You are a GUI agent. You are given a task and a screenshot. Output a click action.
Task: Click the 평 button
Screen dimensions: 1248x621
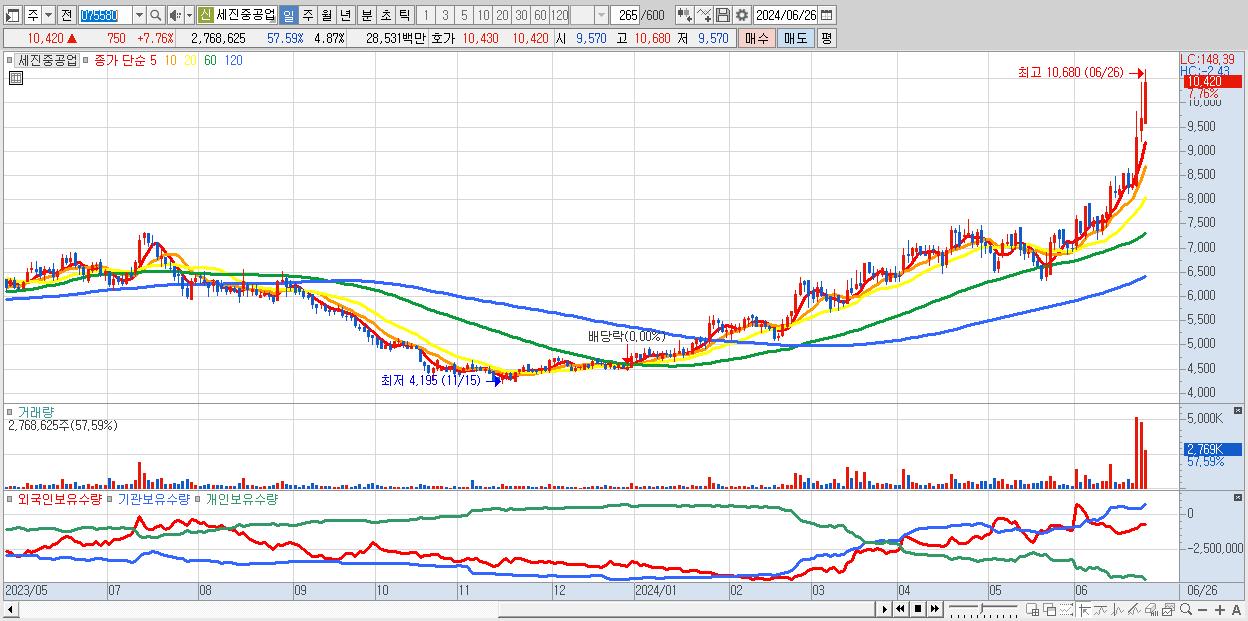826,38
